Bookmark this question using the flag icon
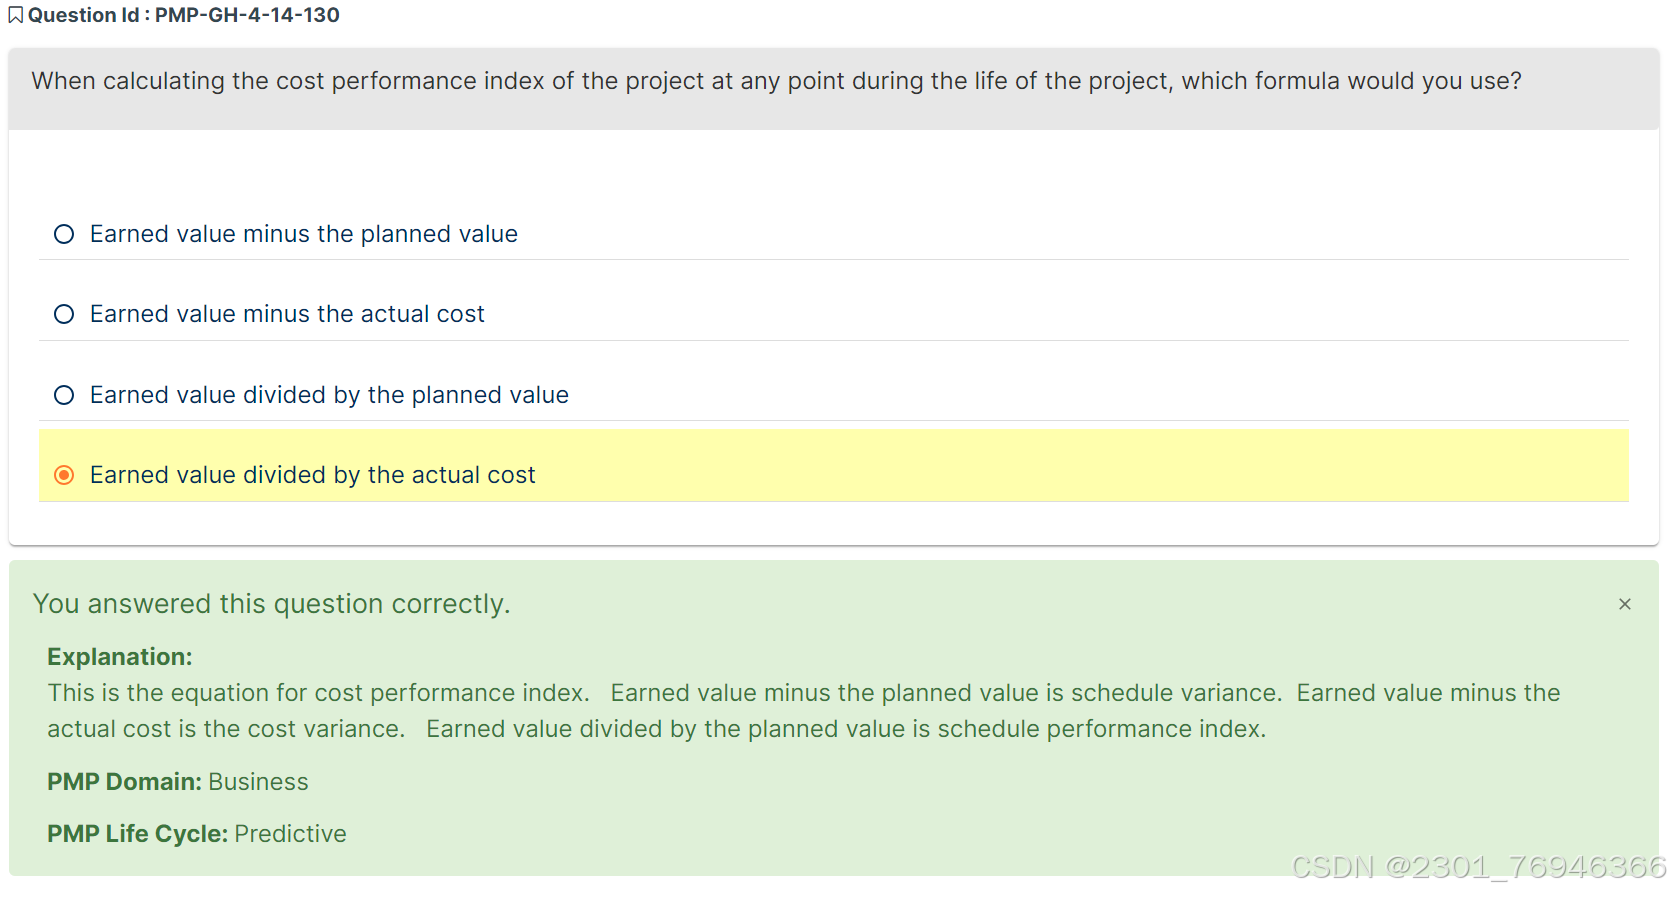Screen dimensions: 1671x897 pyautogui.click(x=15, y=15)
